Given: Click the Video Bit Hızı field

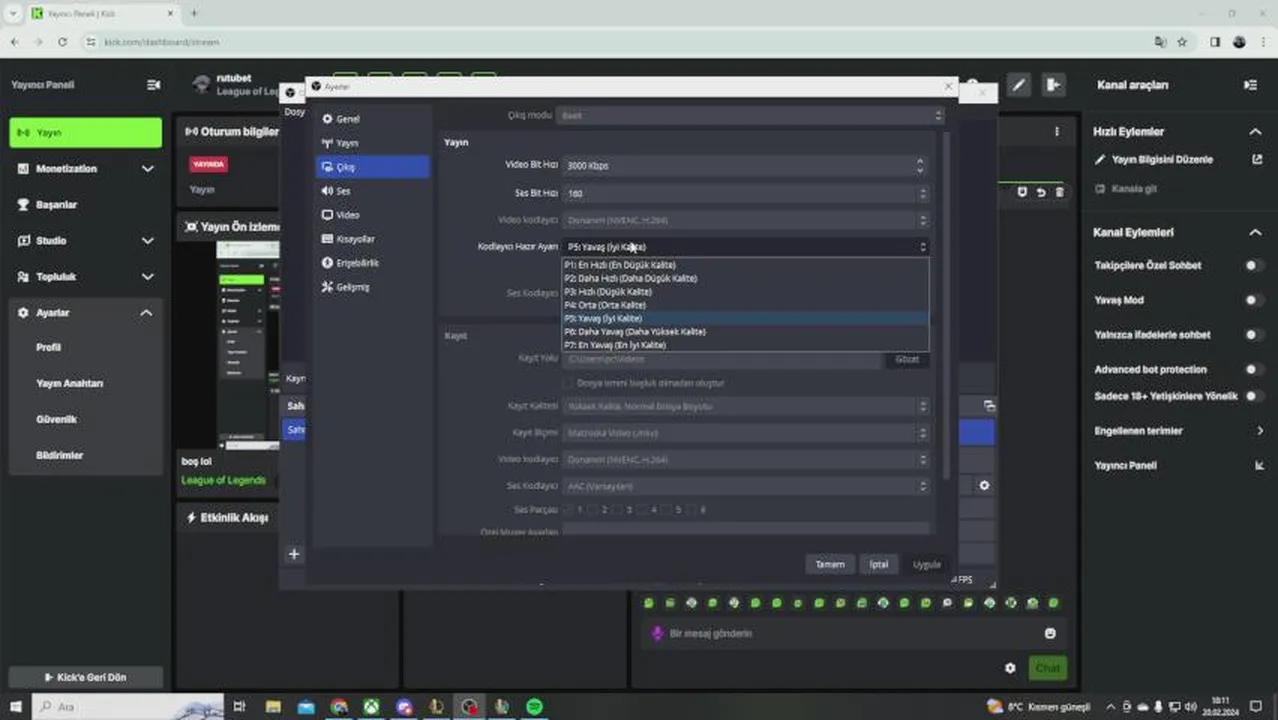Looking at the screenshot, I should 740,166.
